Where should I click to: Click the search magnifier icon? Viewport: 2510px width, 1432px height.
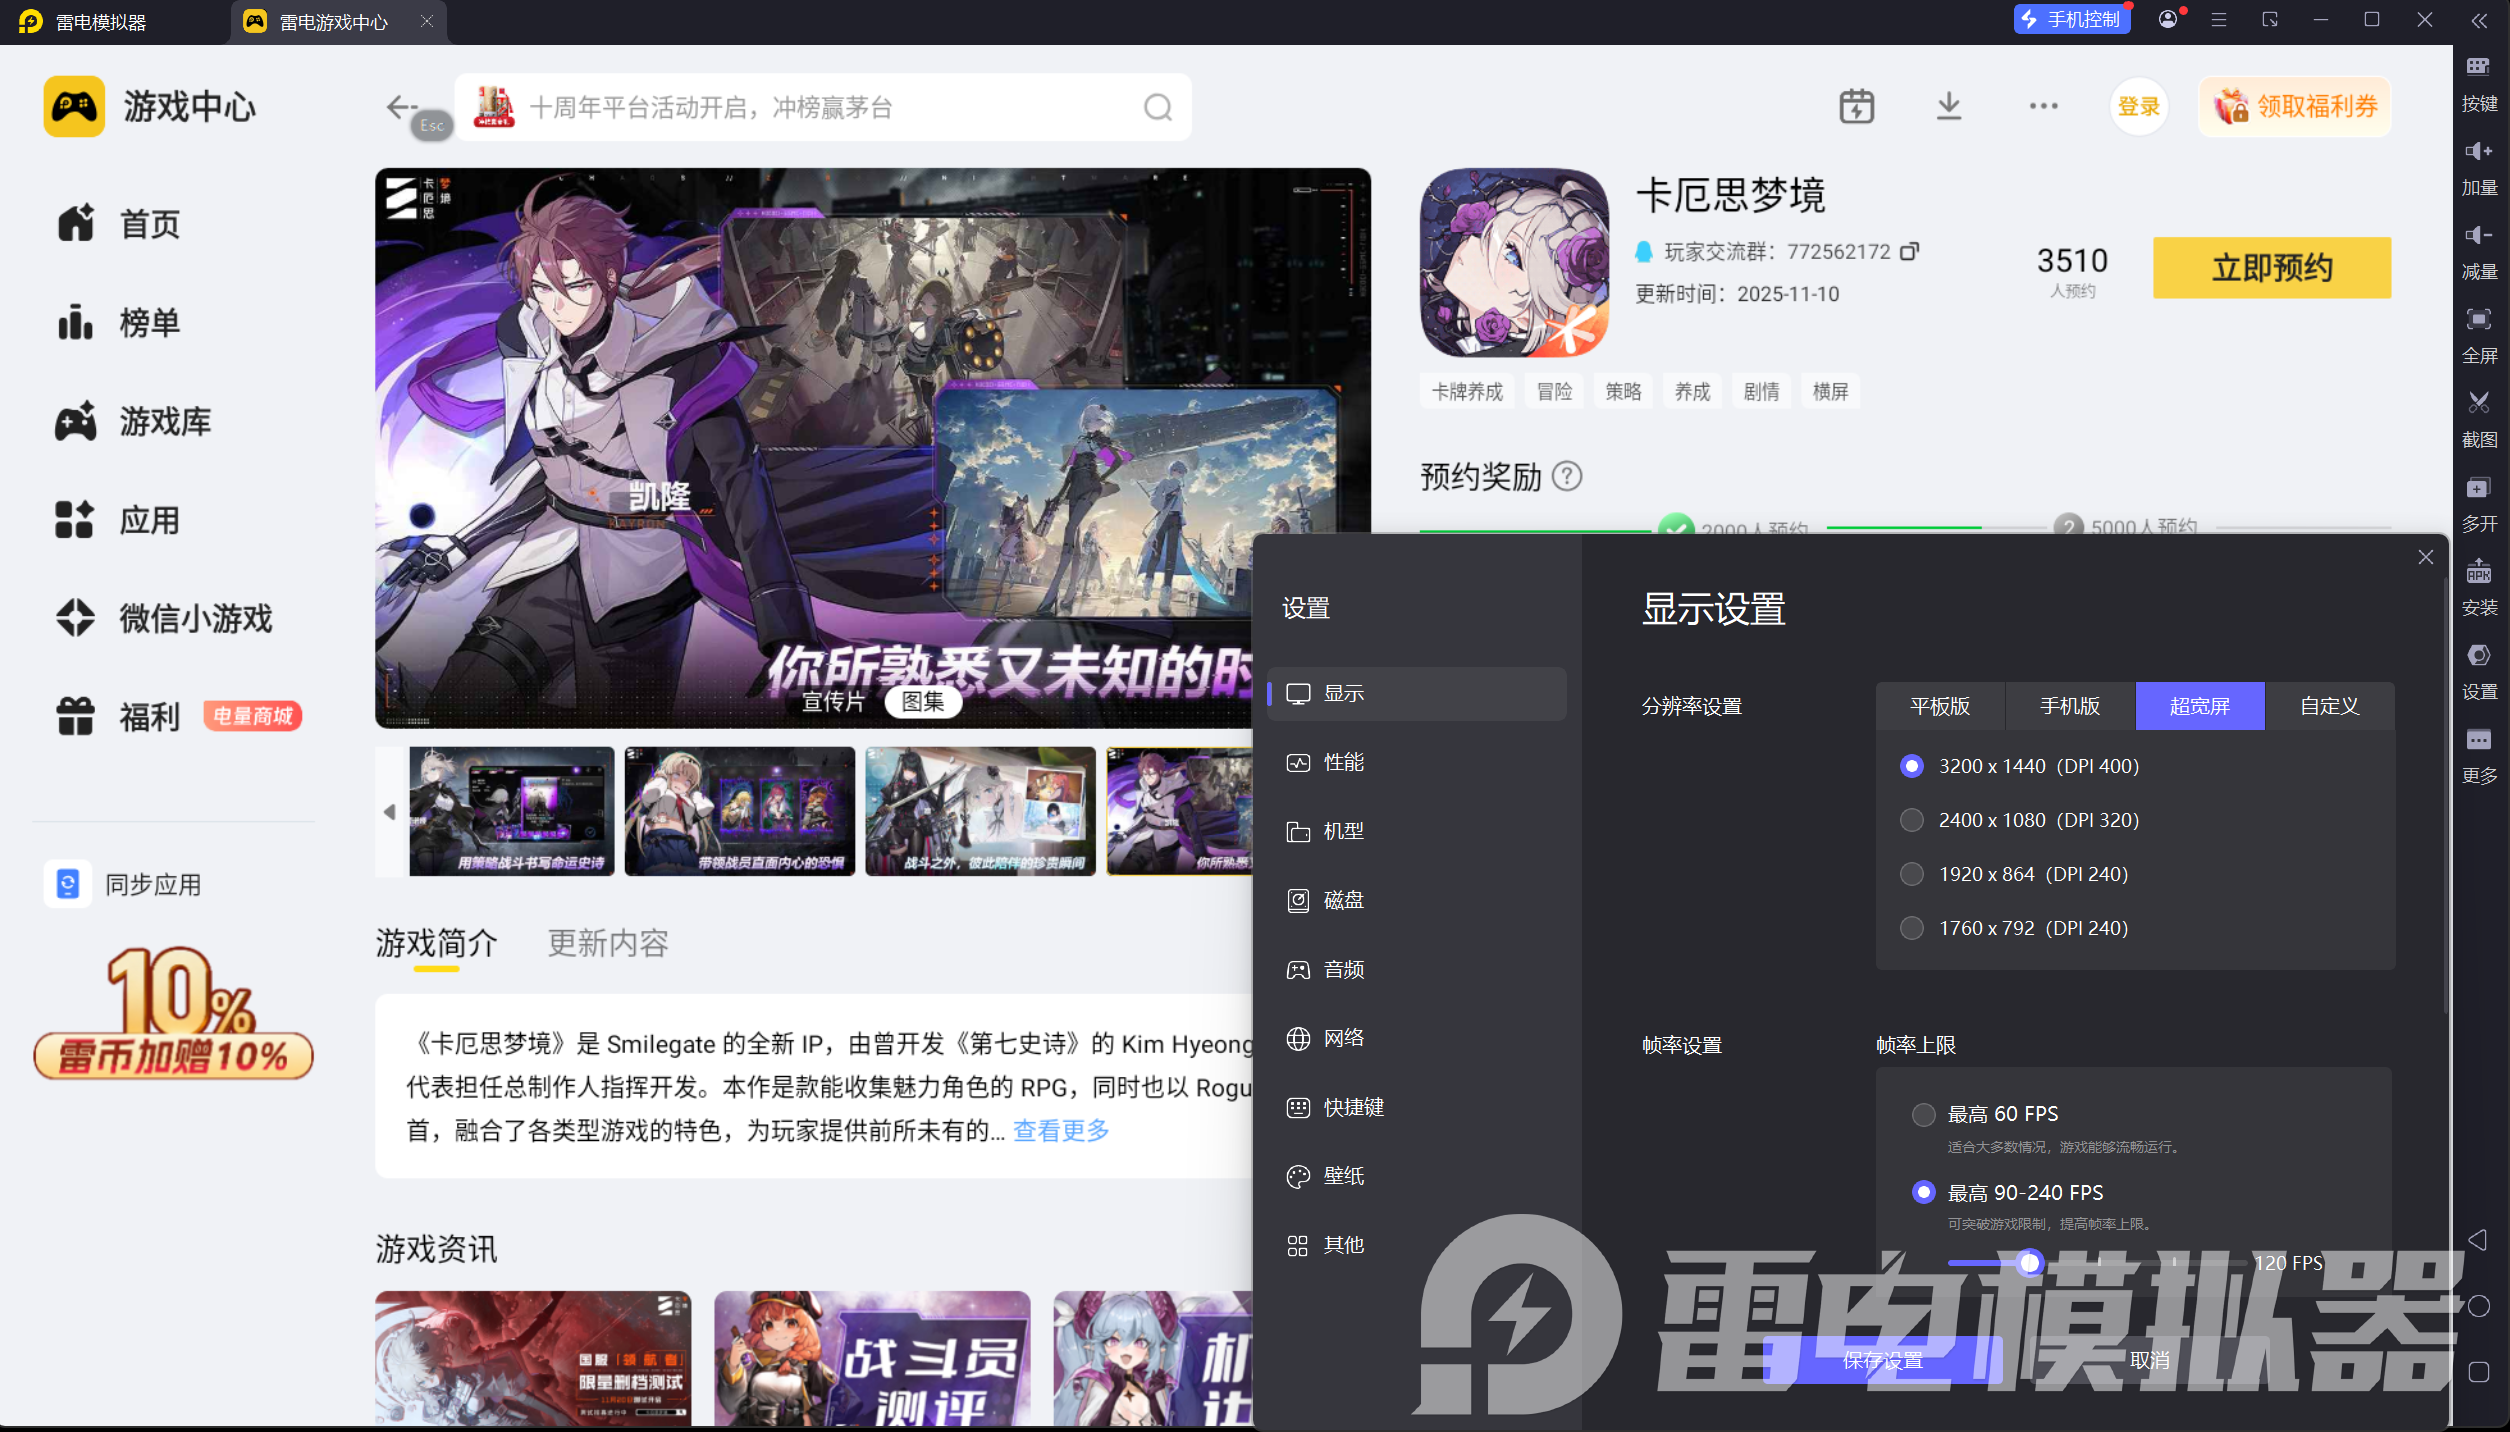point(1158,107)
